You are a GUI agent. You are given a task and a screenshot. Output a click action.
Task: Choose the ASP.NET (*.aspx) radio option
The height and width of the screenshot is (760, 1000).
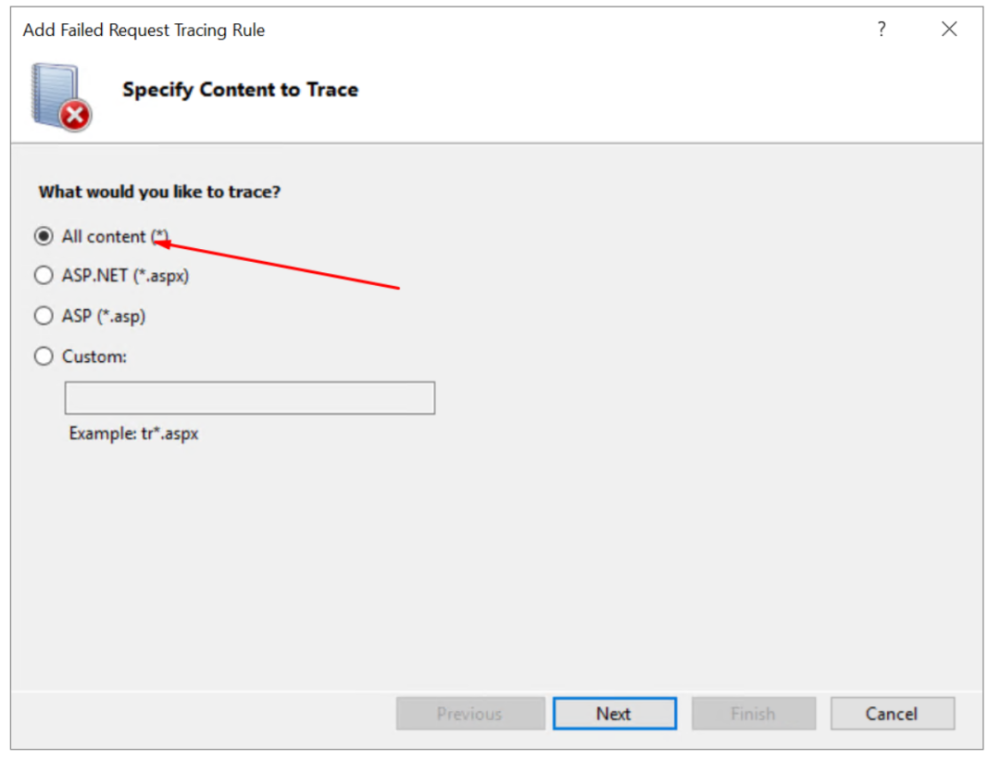[x=43, y=276]
